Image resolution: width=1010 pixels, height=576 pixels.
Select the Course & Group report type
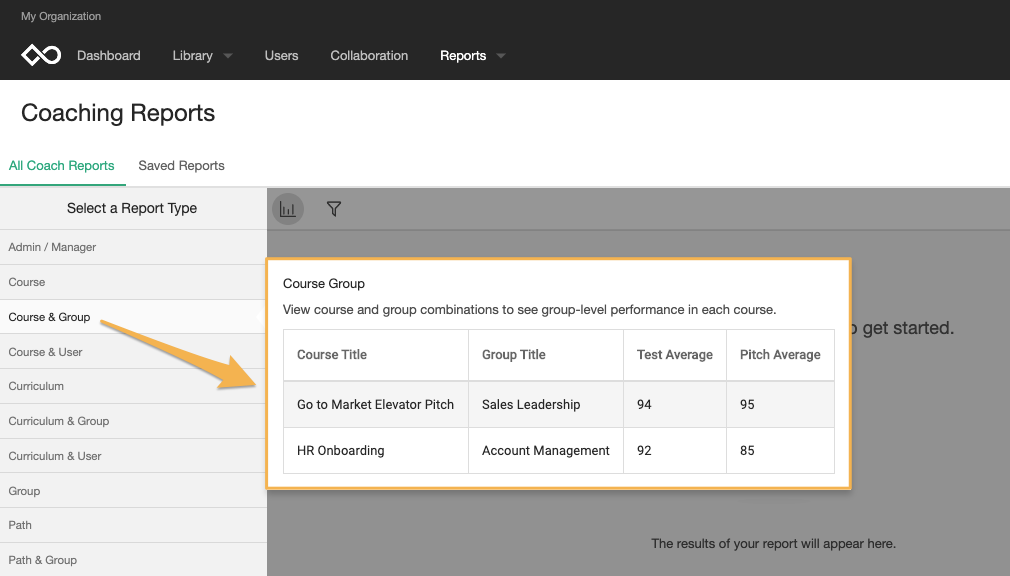point(133,317)
